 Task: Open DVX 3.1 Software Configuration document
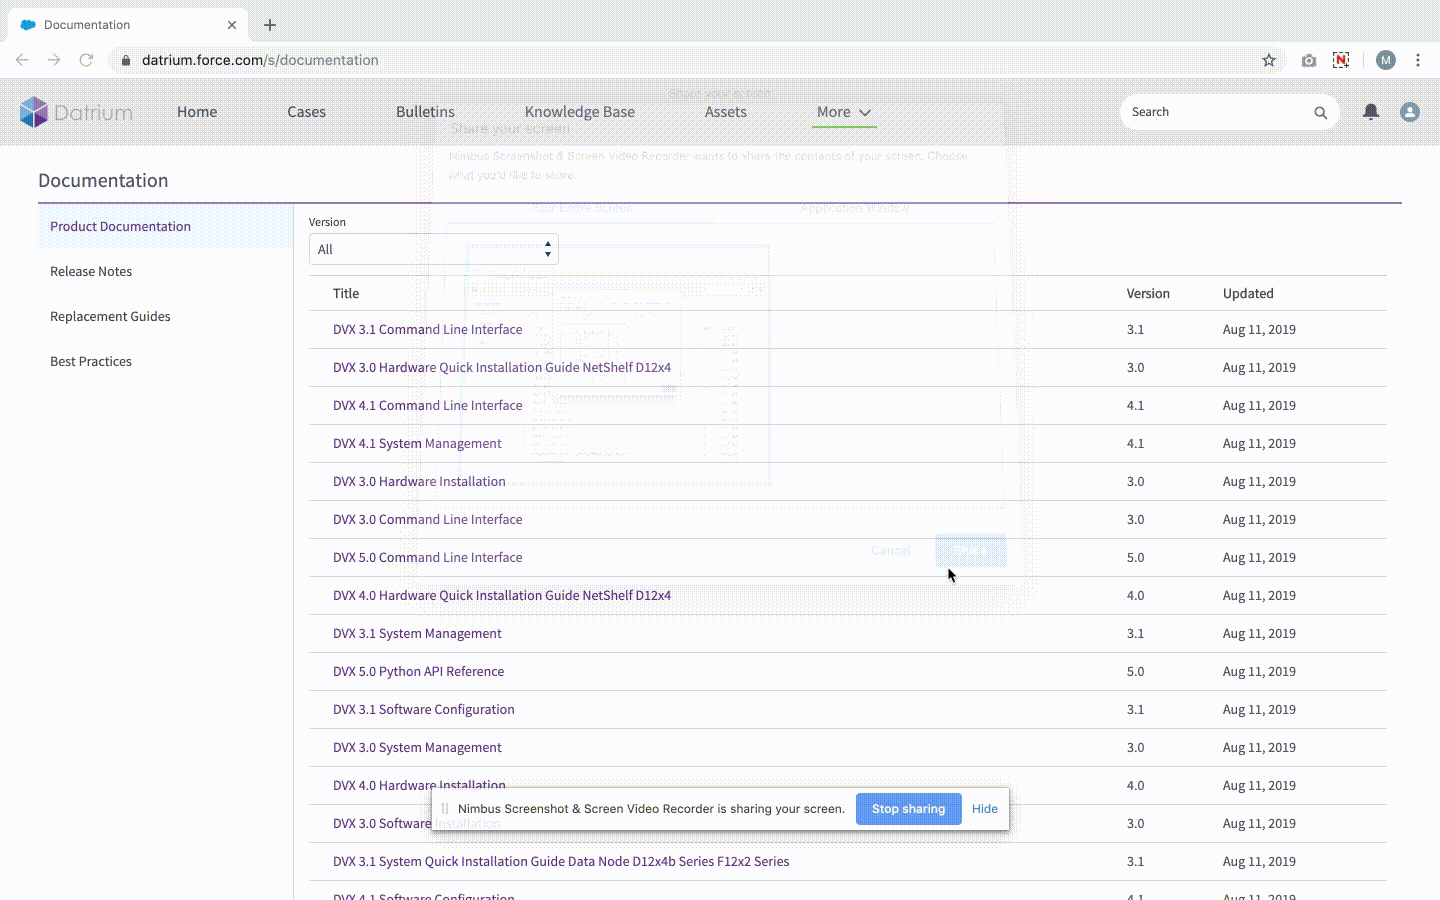coord(423,709)
